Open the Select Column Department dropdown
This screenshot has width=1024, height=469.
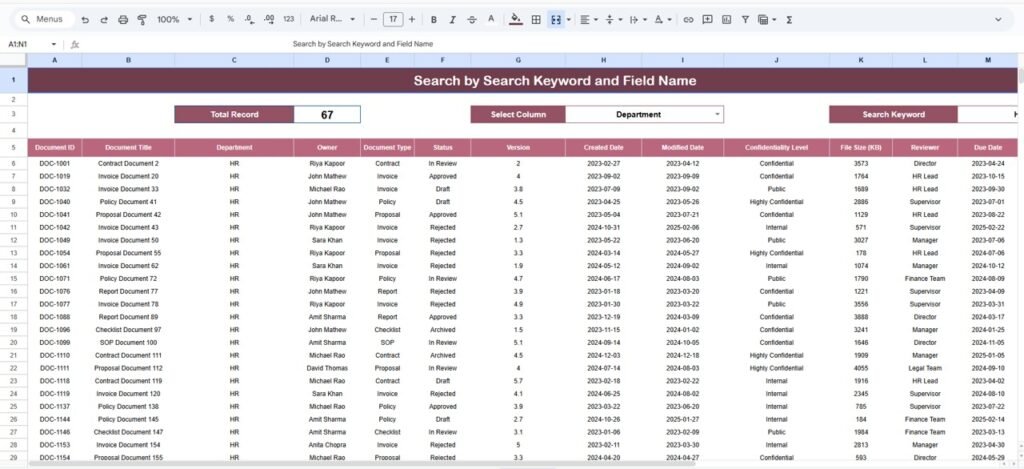pos(645,114)
